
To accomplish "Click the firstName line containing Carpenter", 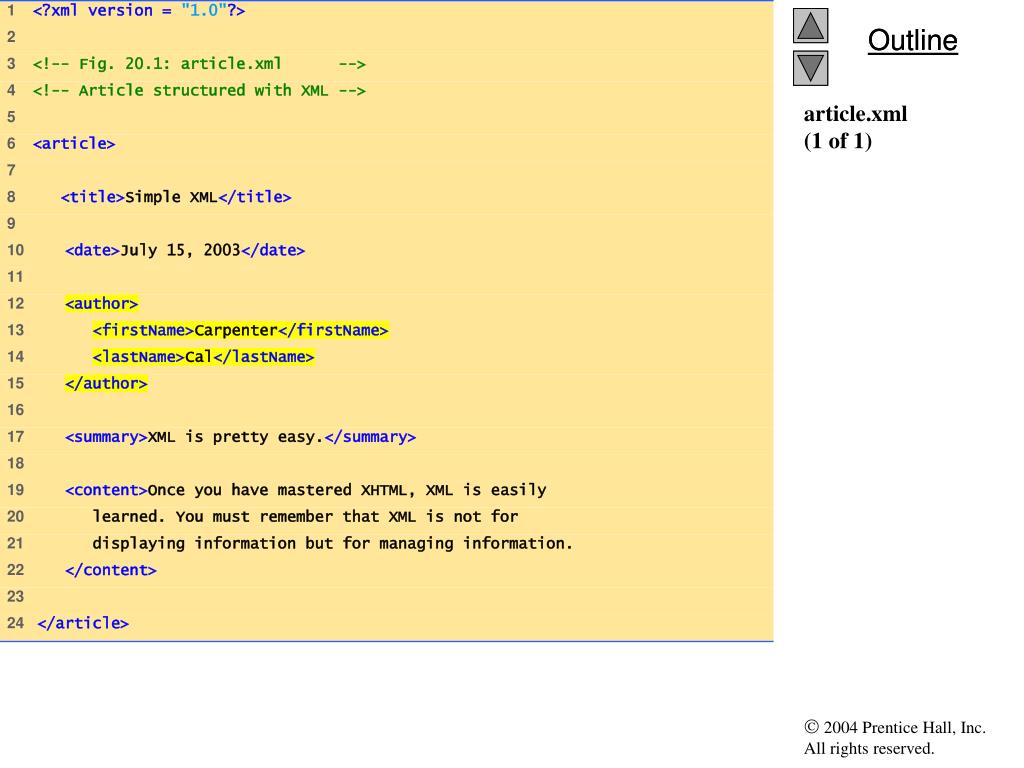I will point(240,330).
